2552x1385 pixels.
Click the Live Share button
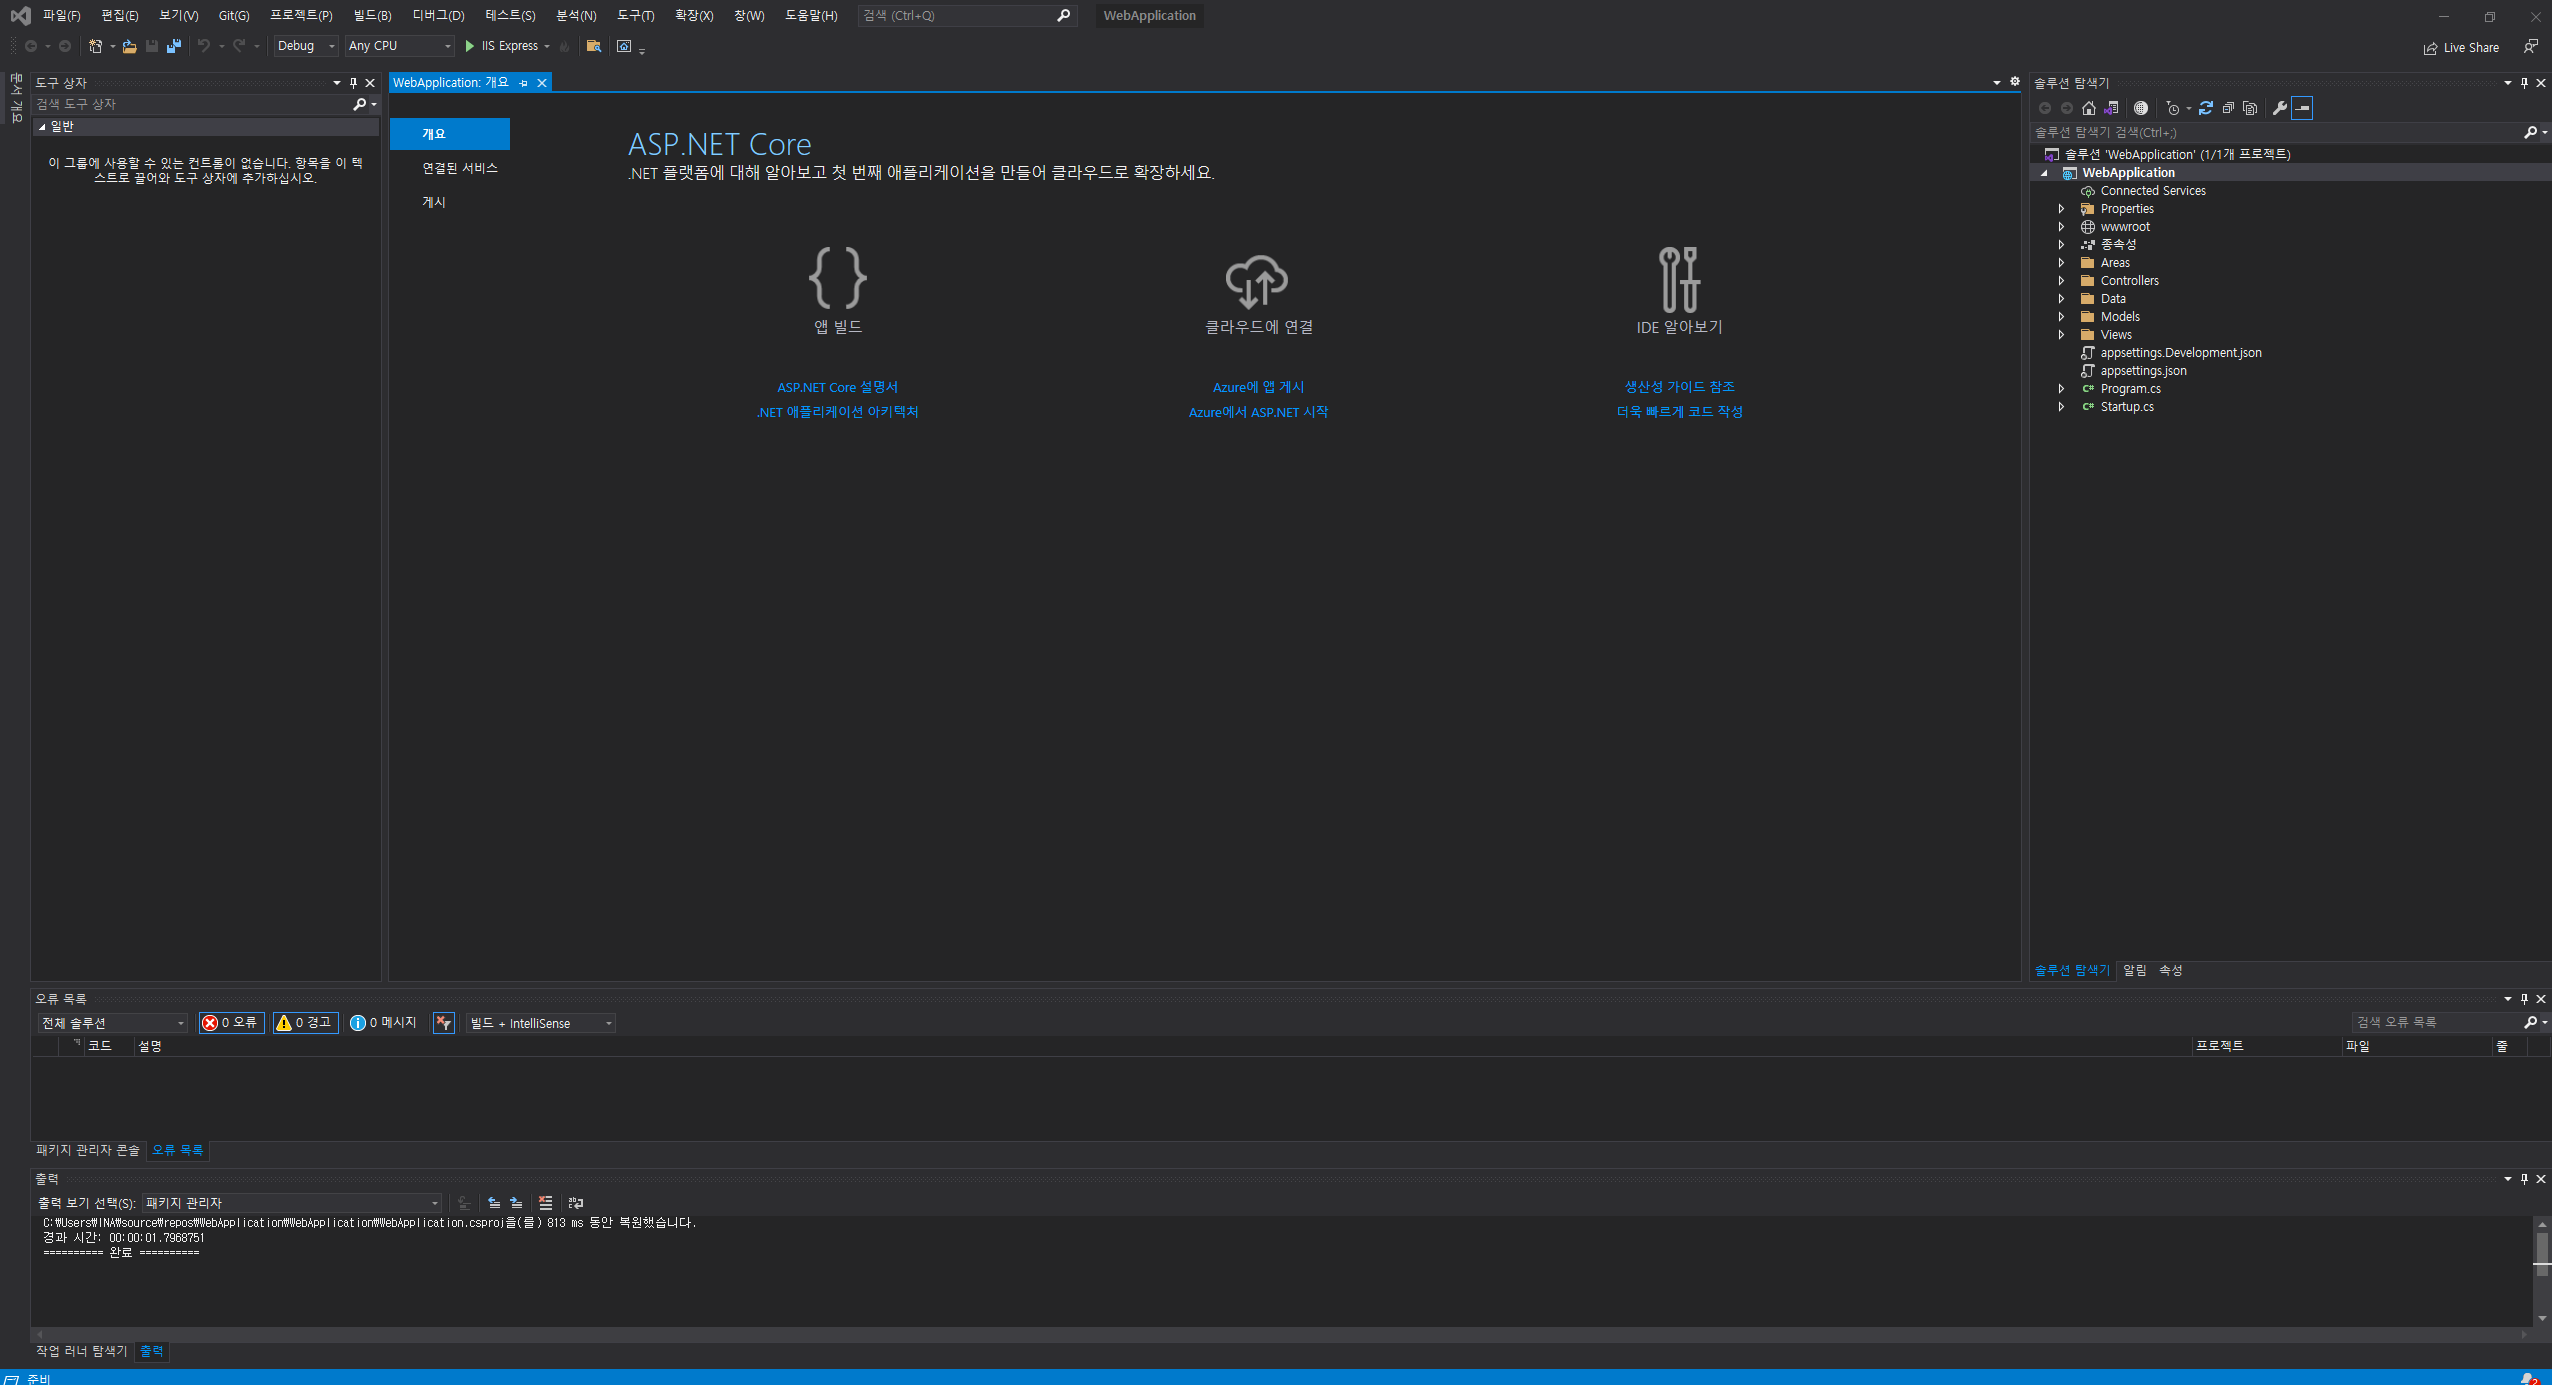coord(2461,48)
